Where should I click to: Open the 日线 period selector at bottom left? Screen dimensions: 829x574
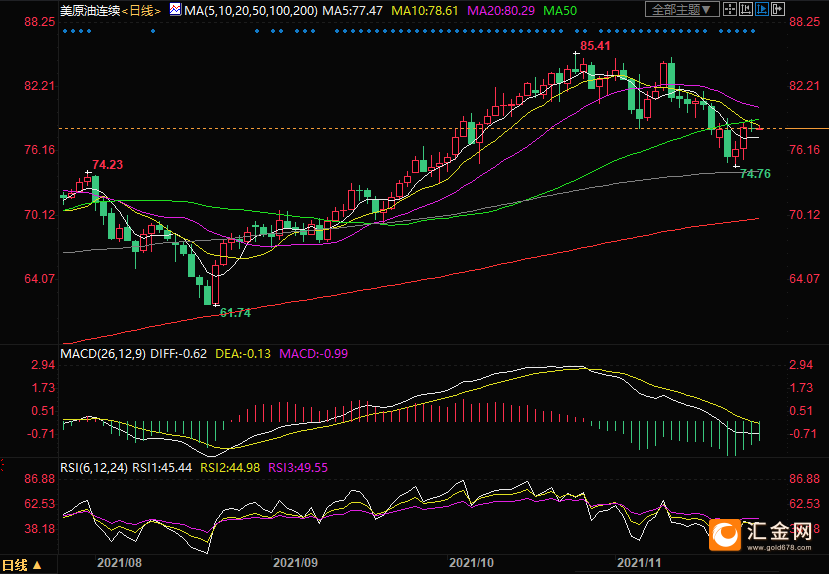click(x=22, y=566)
